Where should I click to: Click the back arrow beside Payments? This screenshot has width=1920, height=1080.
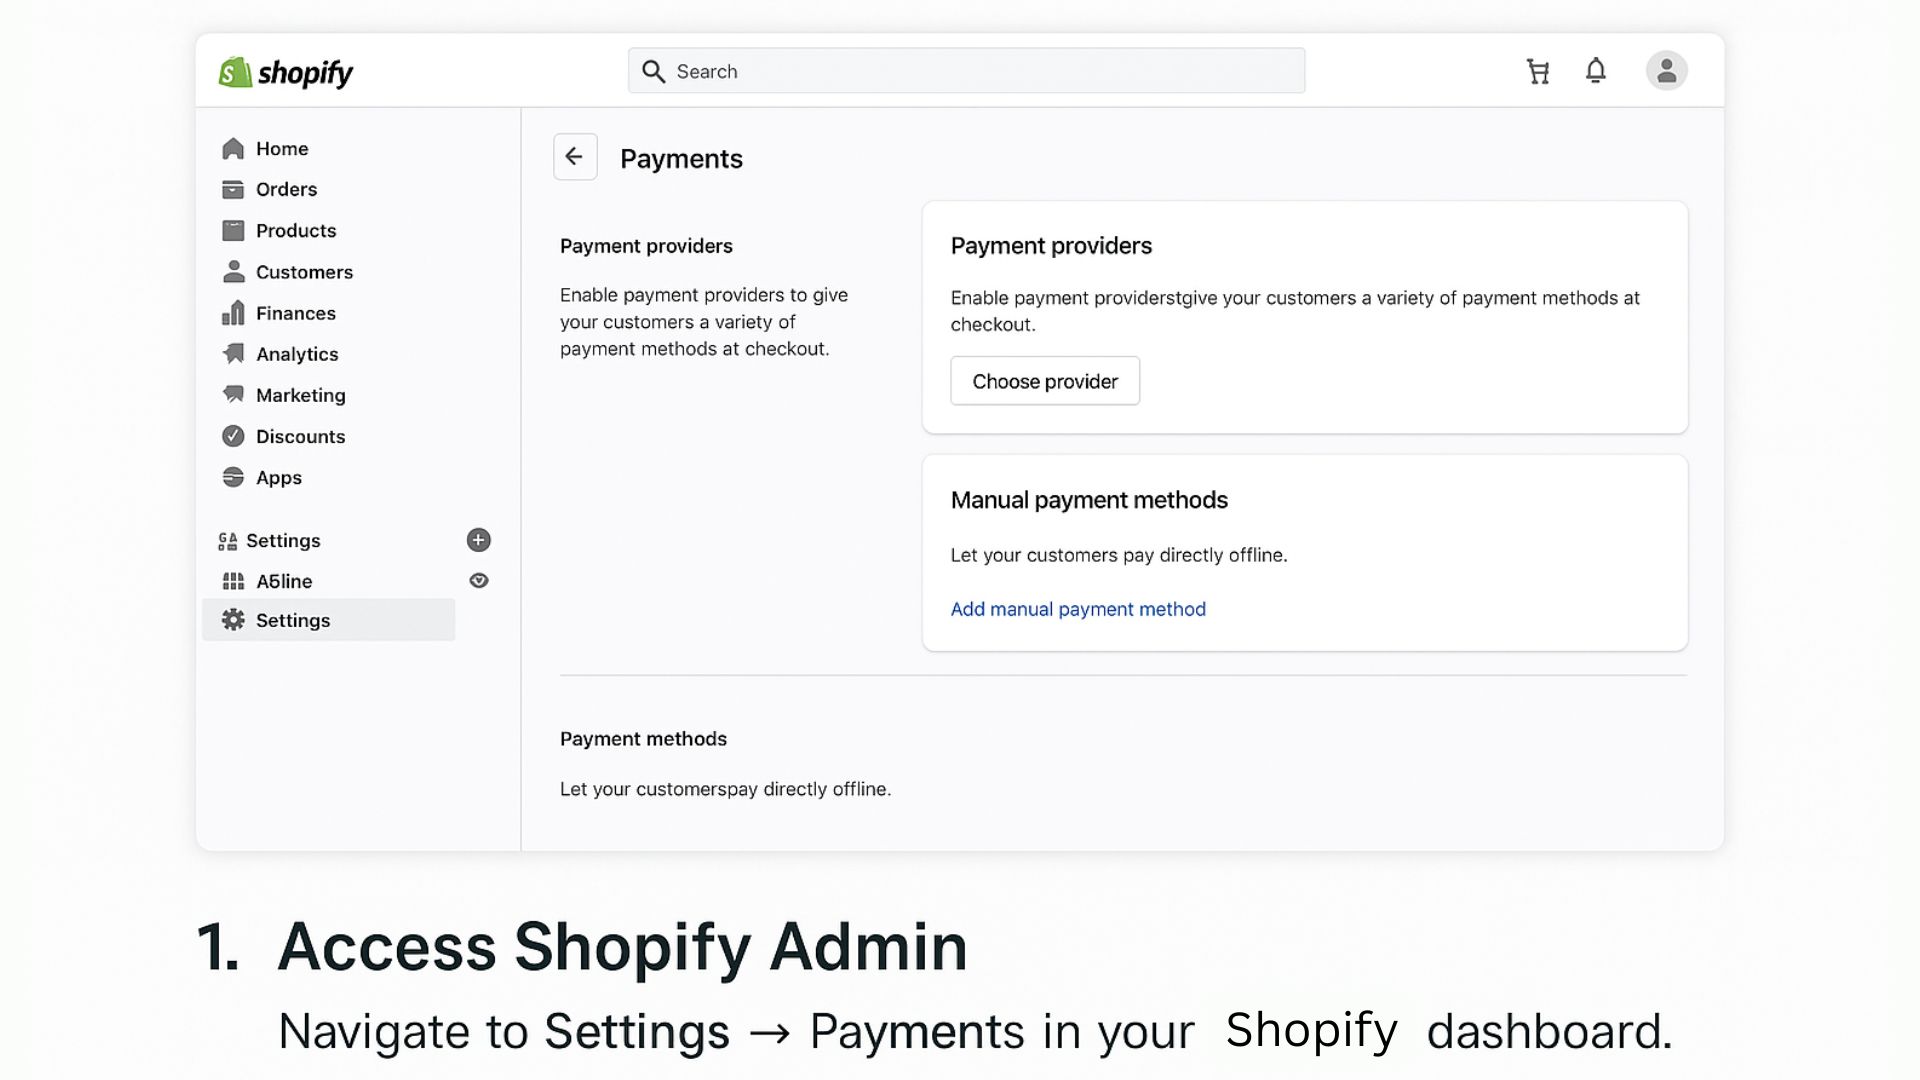pyautogui.click(x=575, y=157)
